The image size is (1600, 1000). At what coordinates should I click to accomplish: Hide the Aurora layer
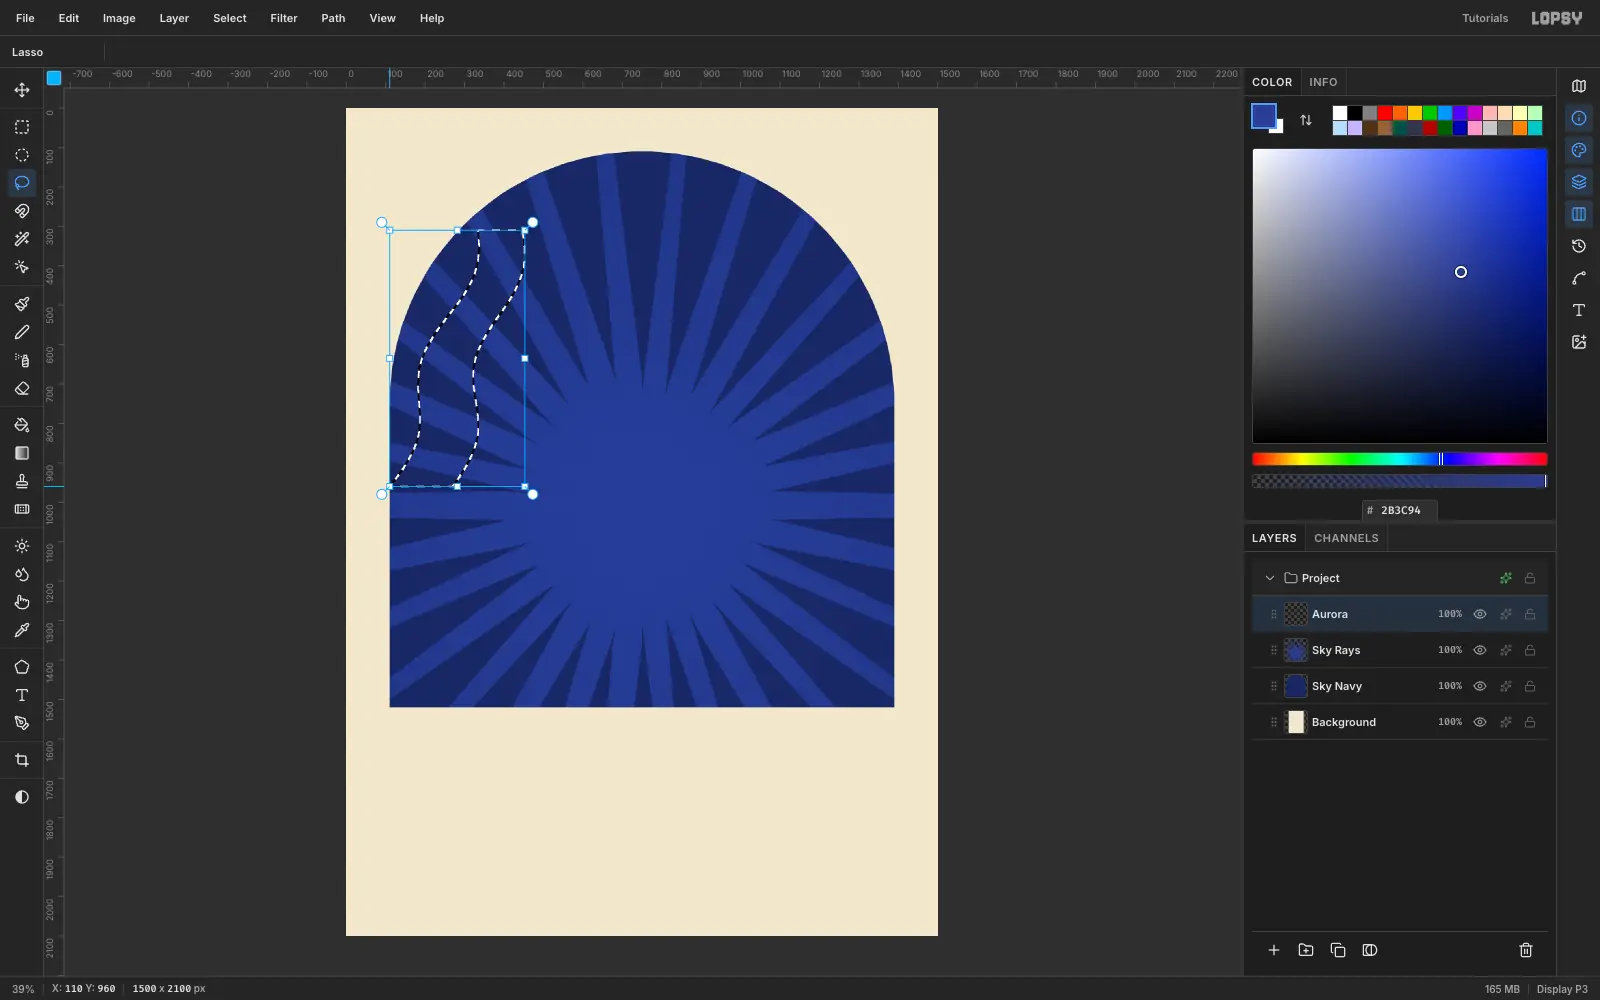[1480, 614]
